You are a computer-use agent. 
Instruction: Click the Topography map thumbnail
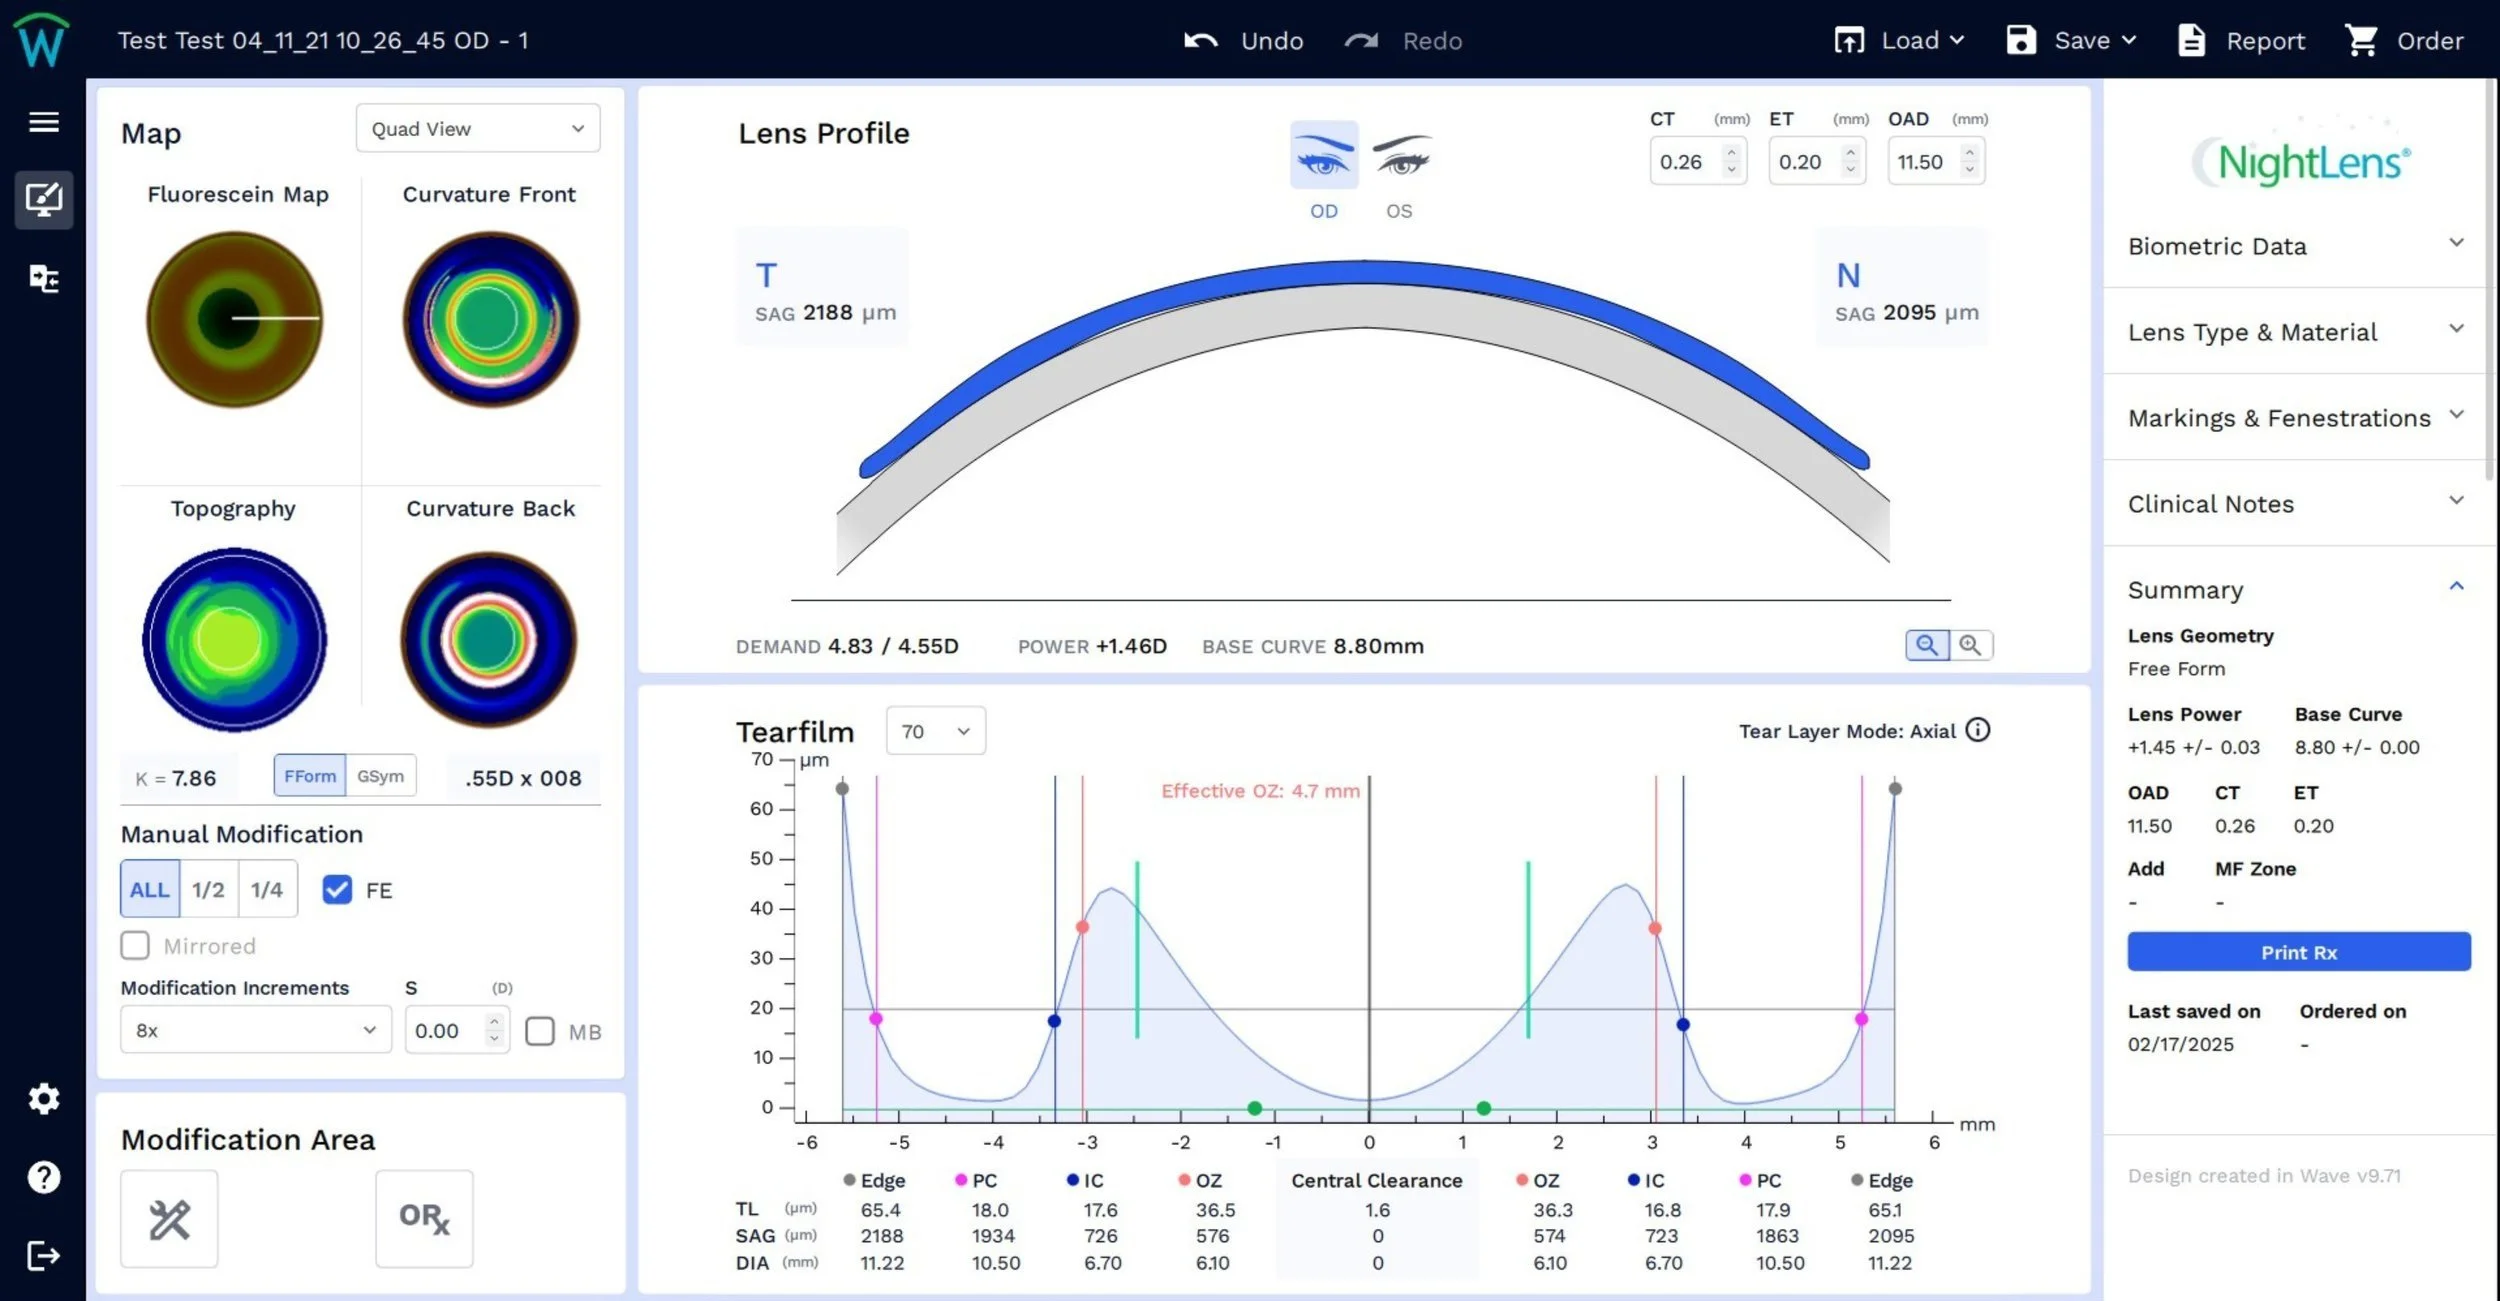coord(235,639)
